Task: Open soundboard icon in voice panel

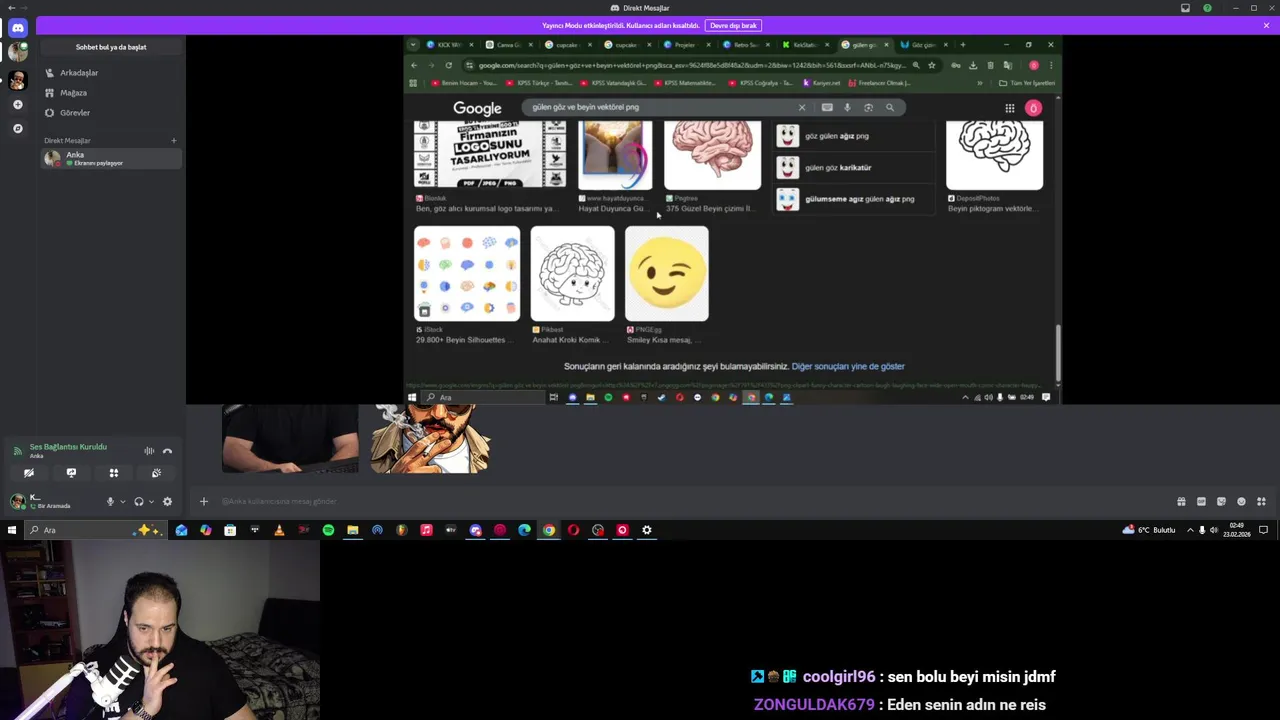Action: coord(156,473)
